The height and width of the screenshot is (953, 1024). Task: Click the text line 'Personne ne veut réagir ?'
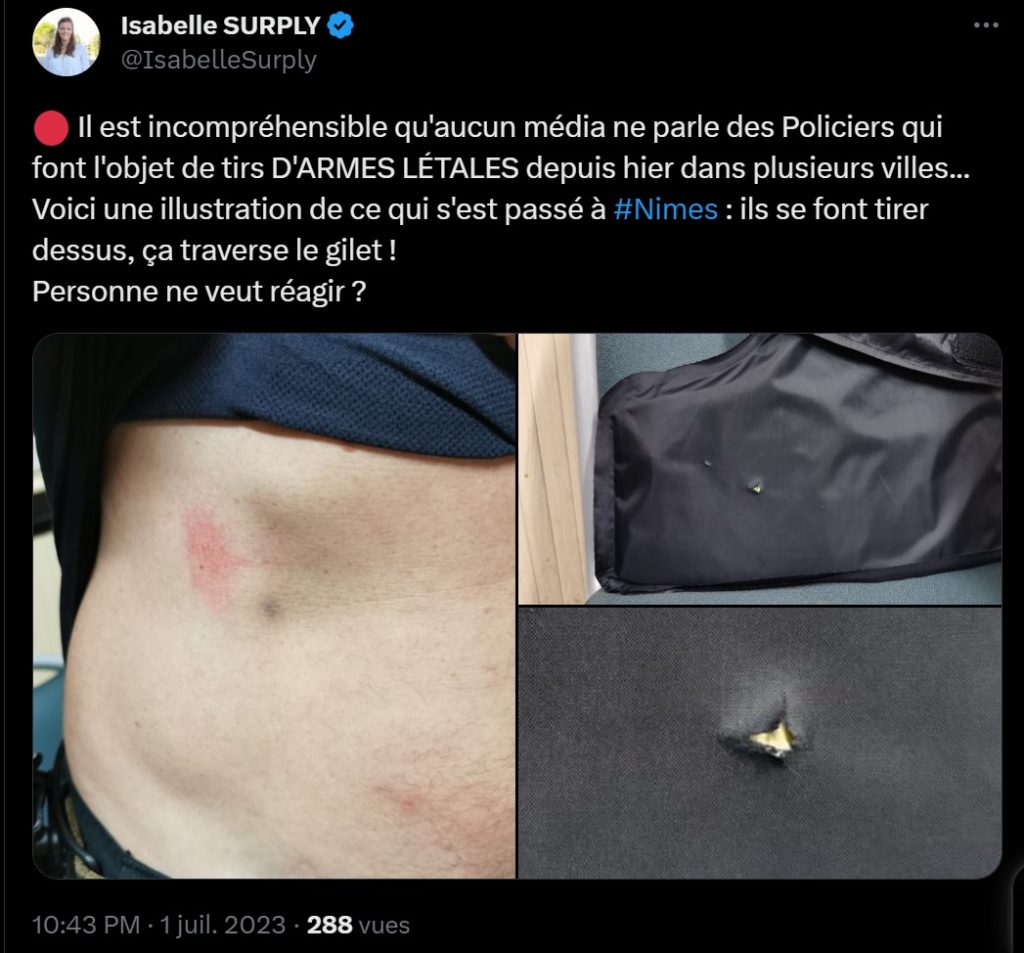[199, 292]
